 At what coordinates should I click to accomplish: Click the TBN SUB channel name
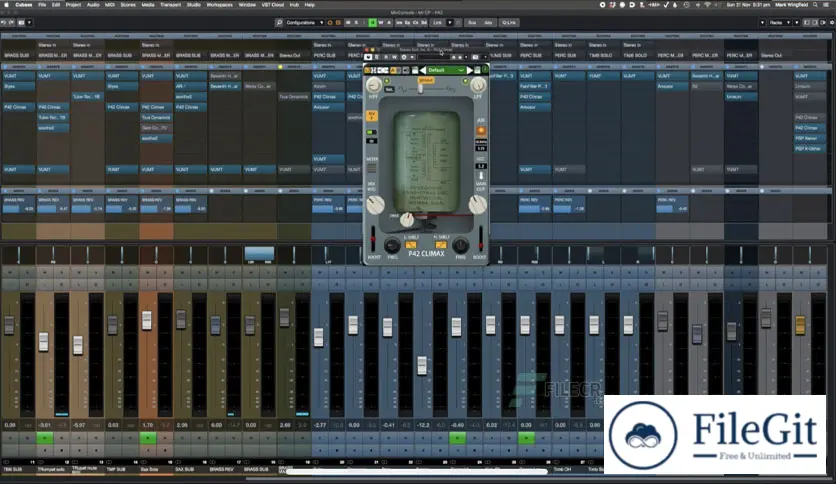tap(13, 470)
